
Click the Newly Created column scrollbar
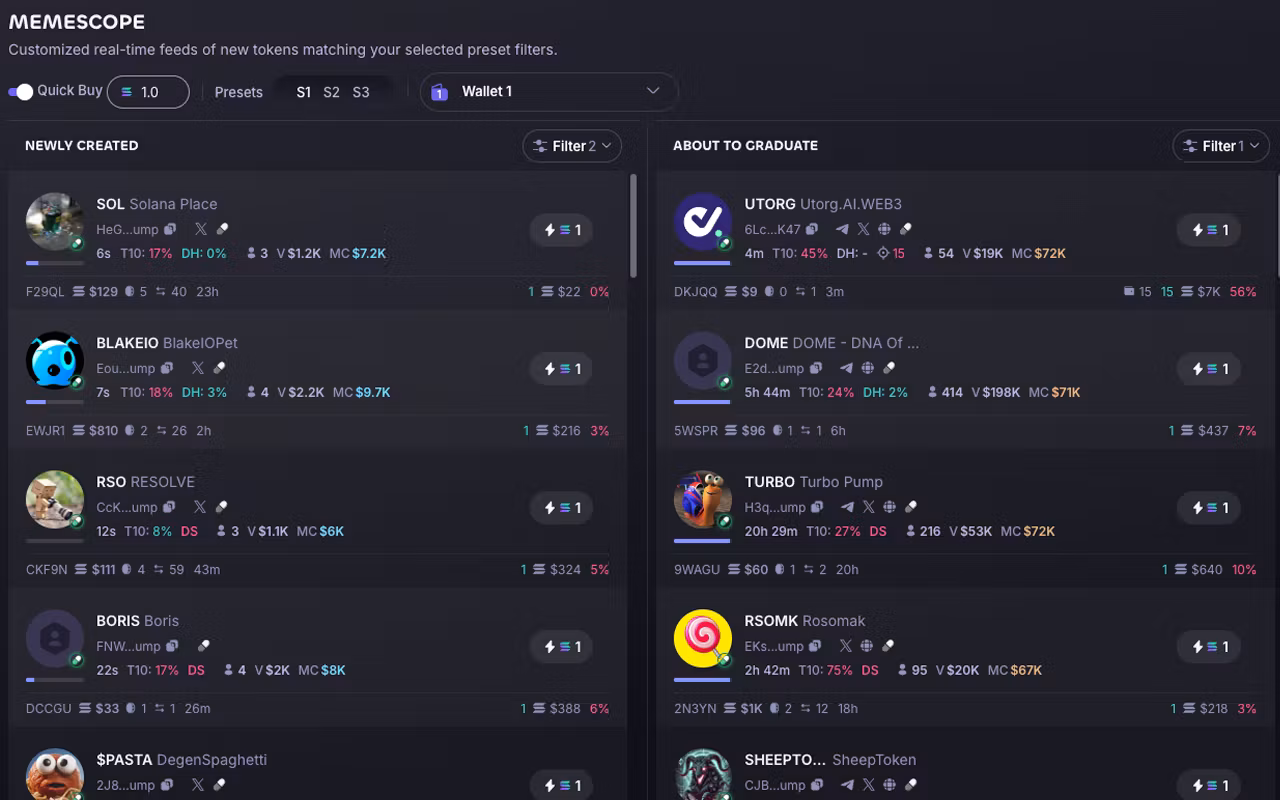(633, 226)
